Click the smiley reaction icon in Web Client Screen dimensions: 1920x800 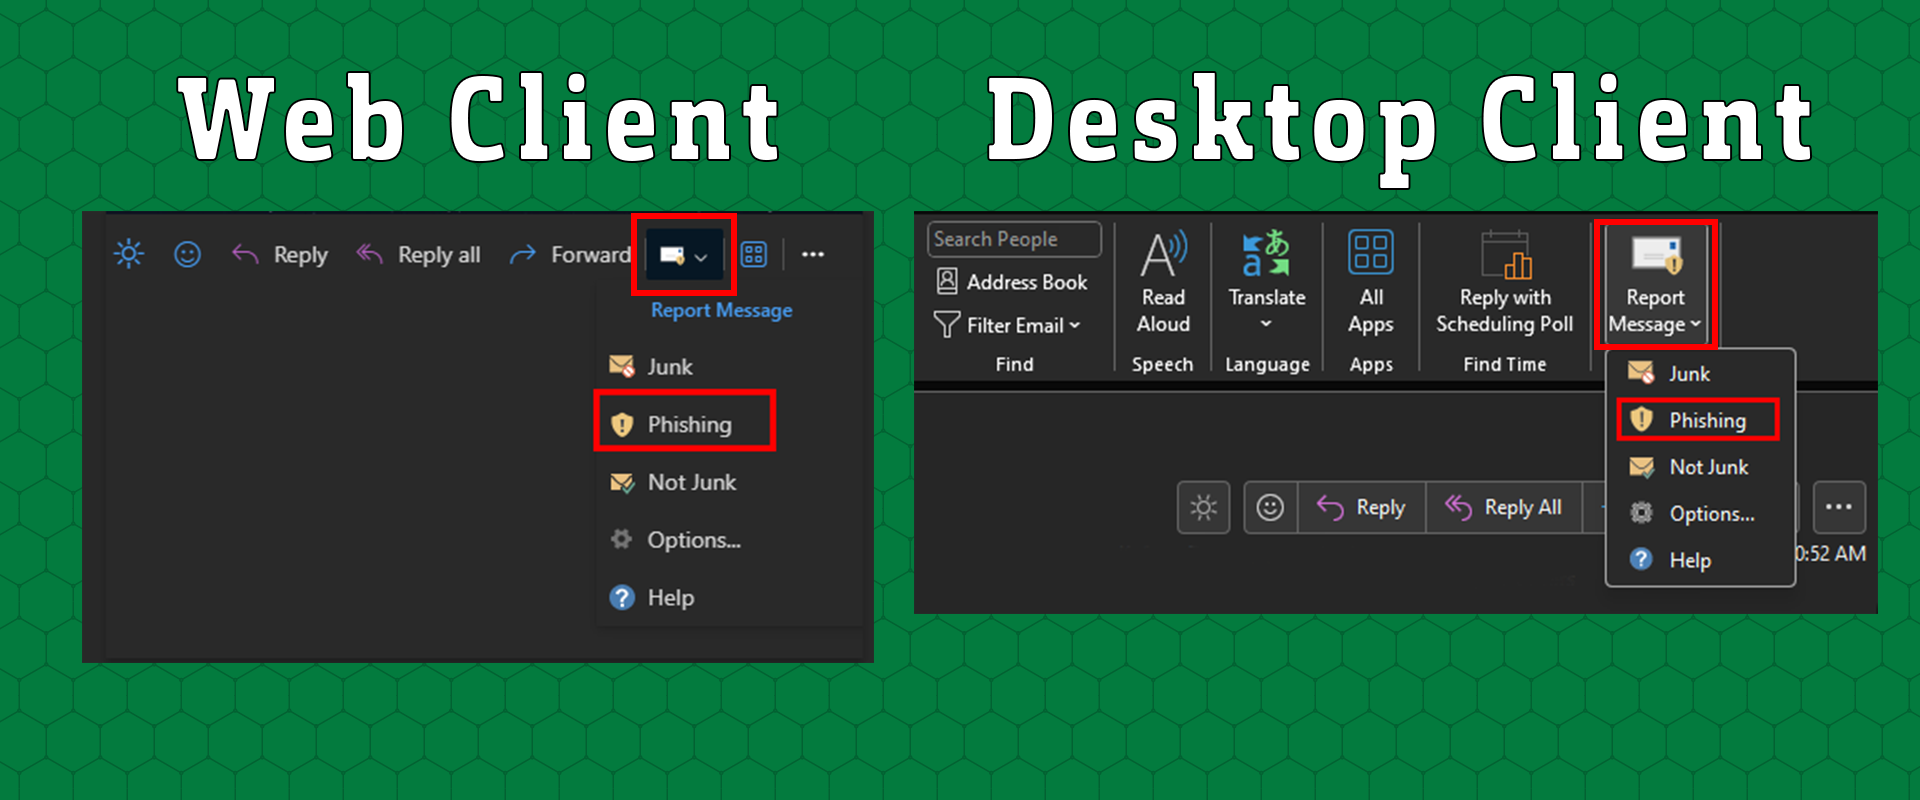pyautogui.click(x=187, y=254)
